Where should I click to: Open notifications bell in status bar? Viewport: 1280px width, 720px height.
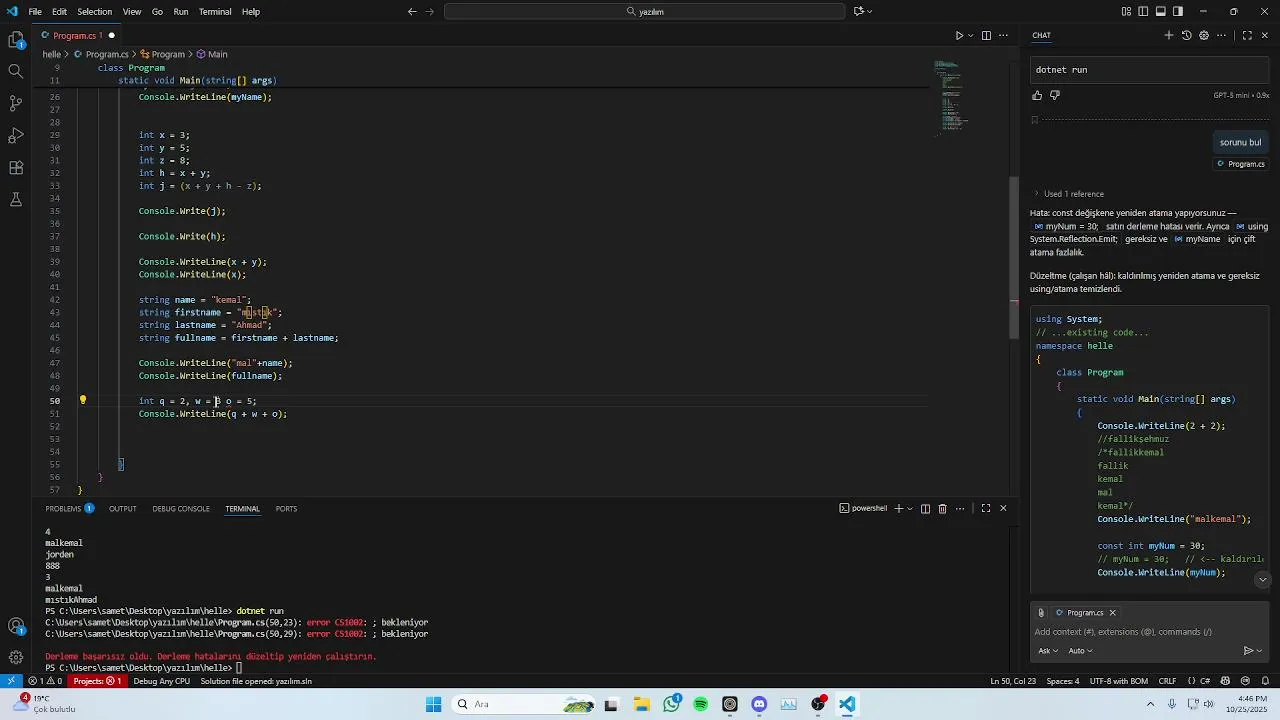(x=1267, y=681)
